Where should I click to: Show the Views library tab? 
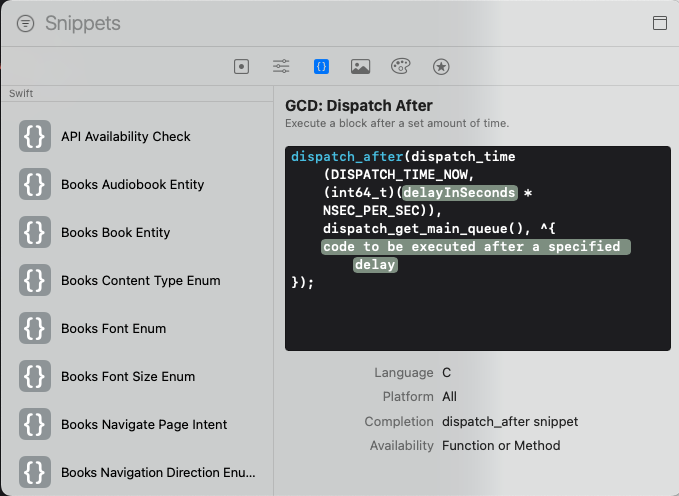[x=241, y=67]
